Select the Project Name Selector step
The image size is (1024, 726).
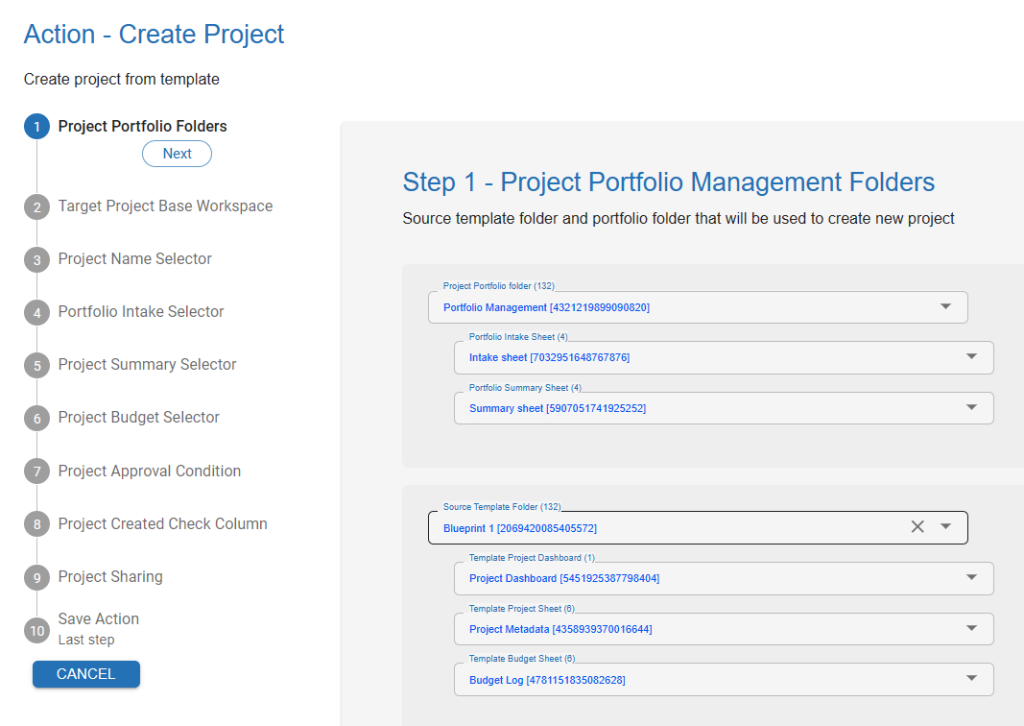point(135,259)
